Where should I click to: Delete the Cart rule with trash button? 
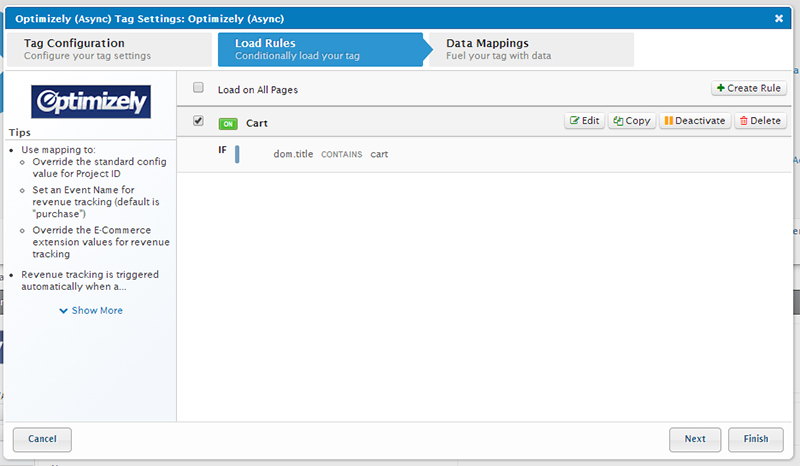point(760,121)
